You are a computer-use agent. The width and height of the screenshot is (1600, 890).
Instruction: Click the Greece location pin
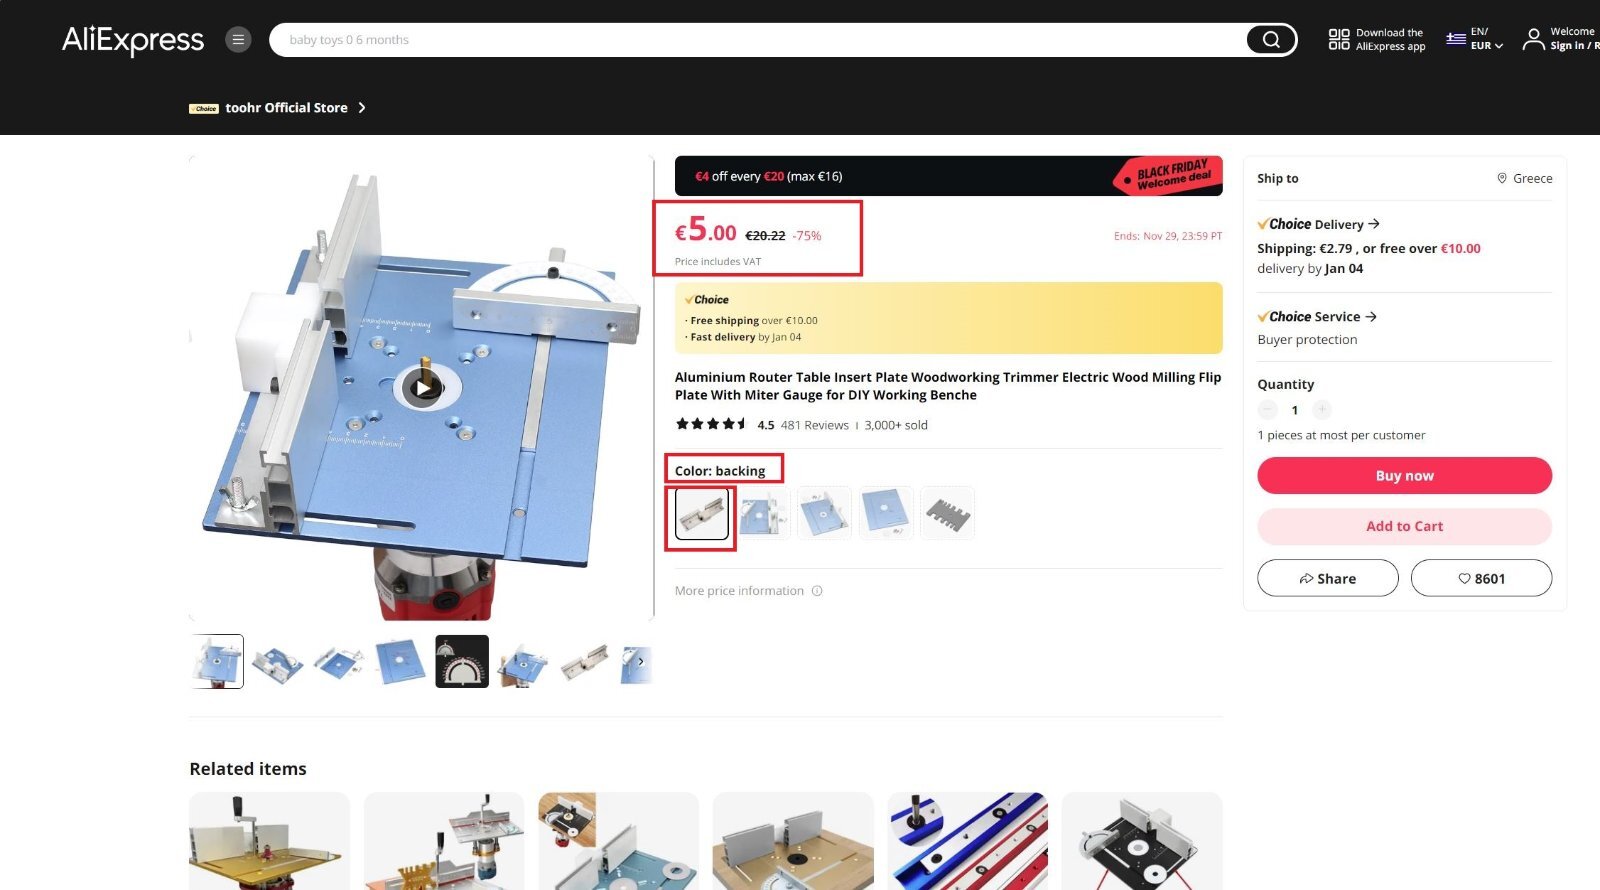coord(1502,178)
